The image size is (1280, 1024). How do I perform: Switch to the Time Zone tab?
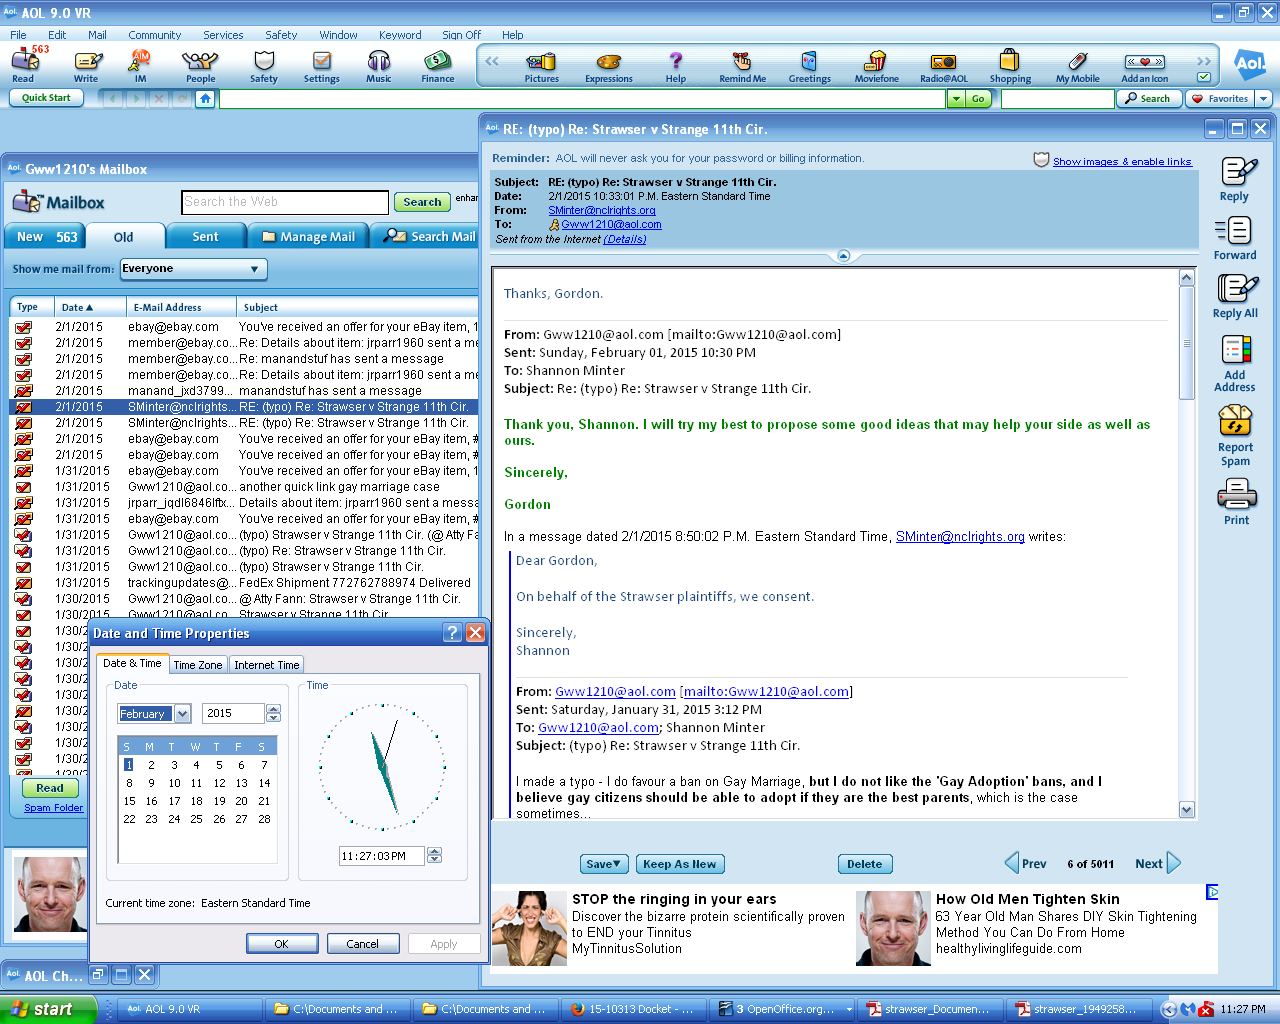click(x=198, y=665)
